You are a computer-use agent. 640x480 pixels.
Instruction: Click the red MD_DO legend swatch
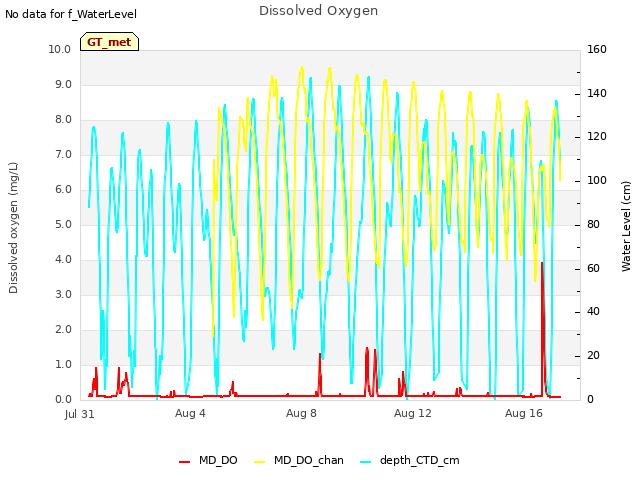184,462
